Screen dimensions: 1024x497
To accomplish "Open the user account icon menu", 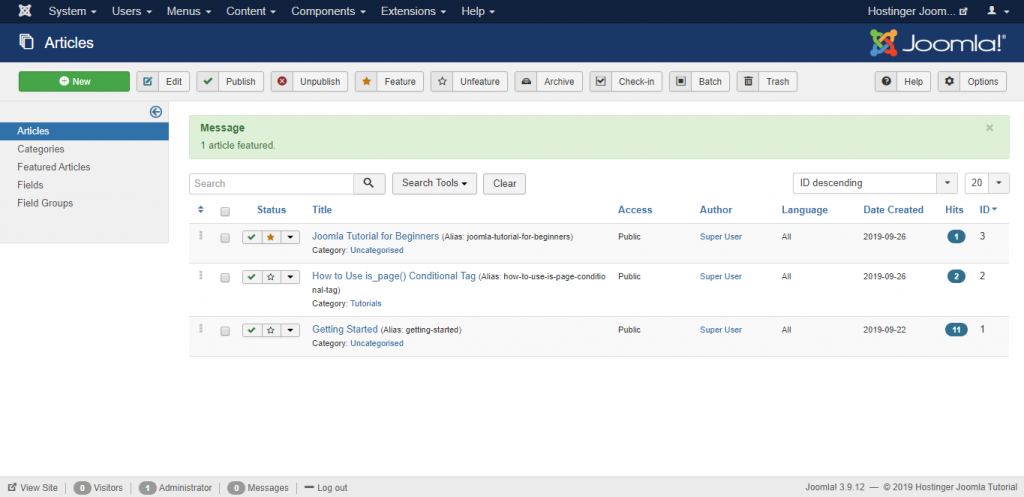I will click(x=996, y=11).
